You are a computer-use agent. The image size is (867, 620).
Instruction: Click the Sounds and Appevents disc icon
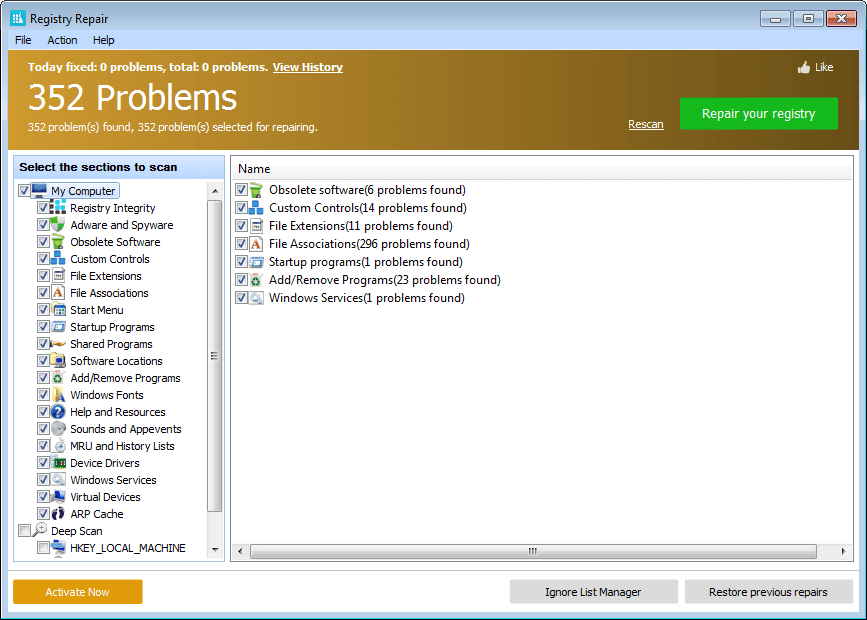click(x=58, y=429)
